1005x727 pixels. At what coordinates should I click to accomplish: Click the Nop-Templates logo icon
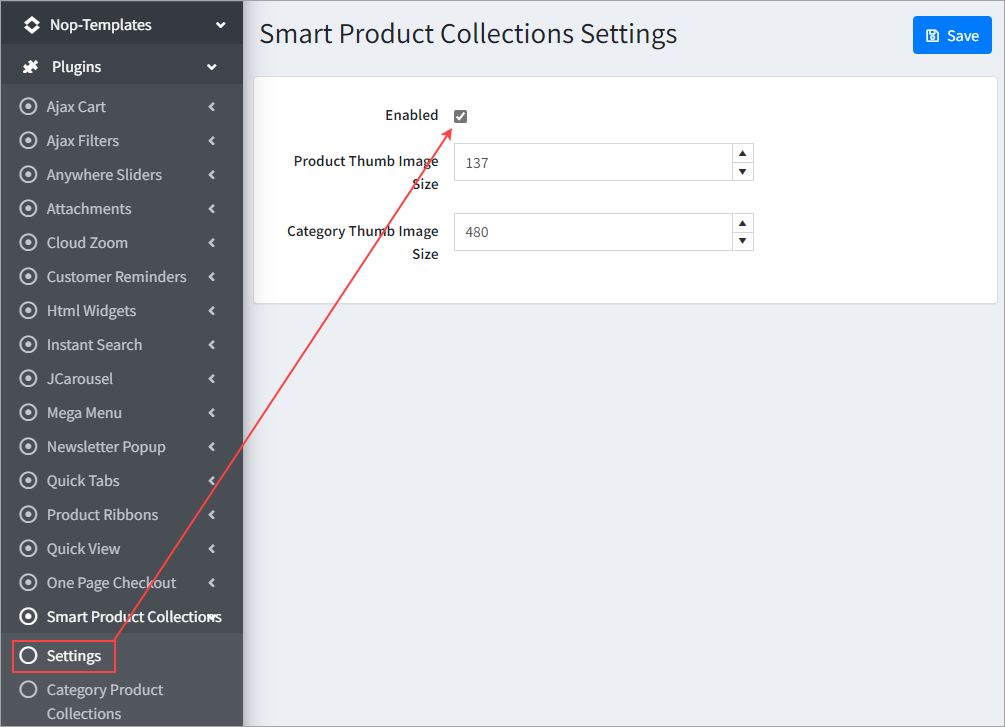(31, 25)
